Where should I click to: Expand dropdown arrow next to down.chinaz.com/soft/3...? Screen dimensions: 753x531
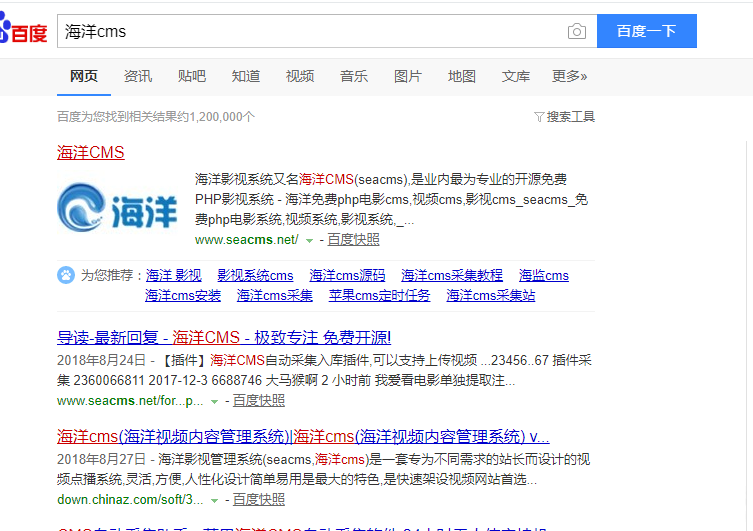(215, 501)
